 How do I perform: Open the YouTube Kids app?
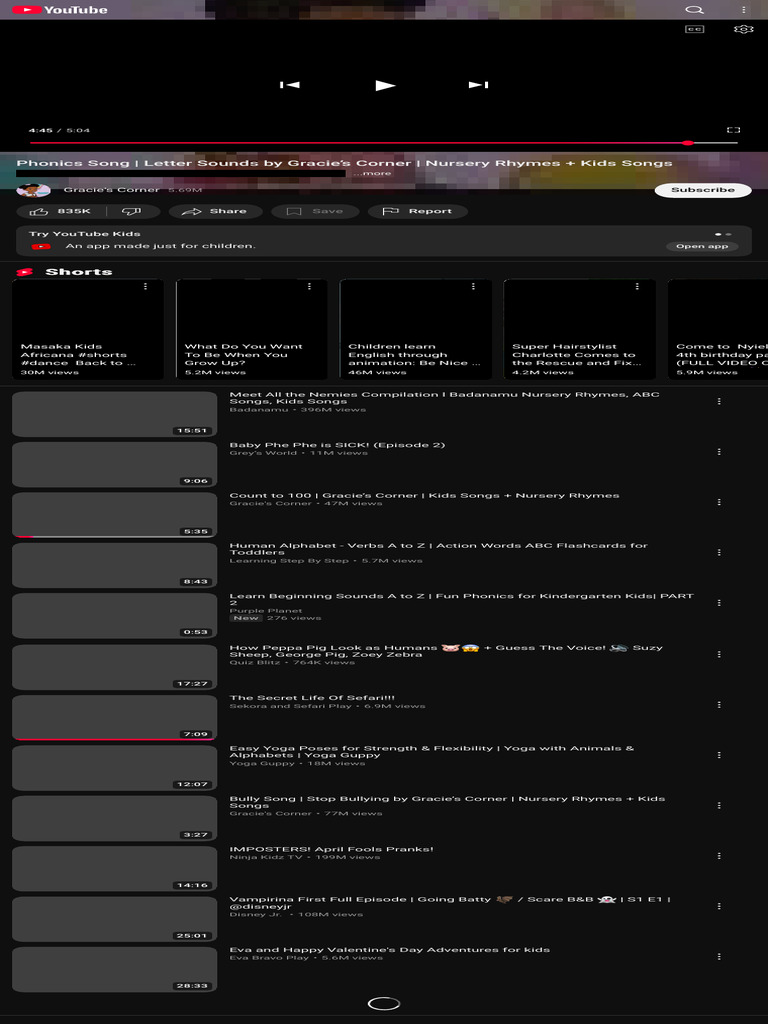click(x=702, y=246)
